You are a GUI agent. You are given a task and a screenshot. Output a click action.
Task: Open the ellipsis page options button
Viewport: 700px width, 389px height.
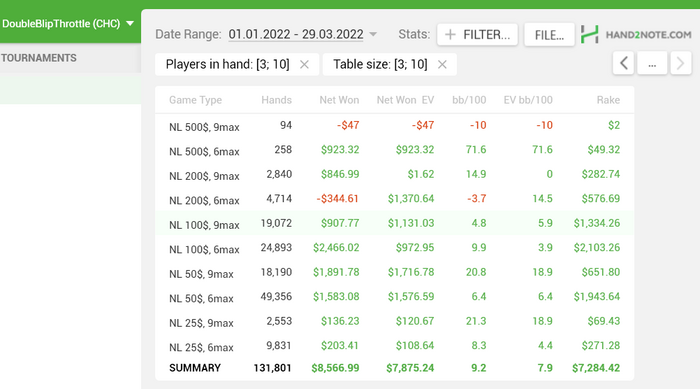652,63
